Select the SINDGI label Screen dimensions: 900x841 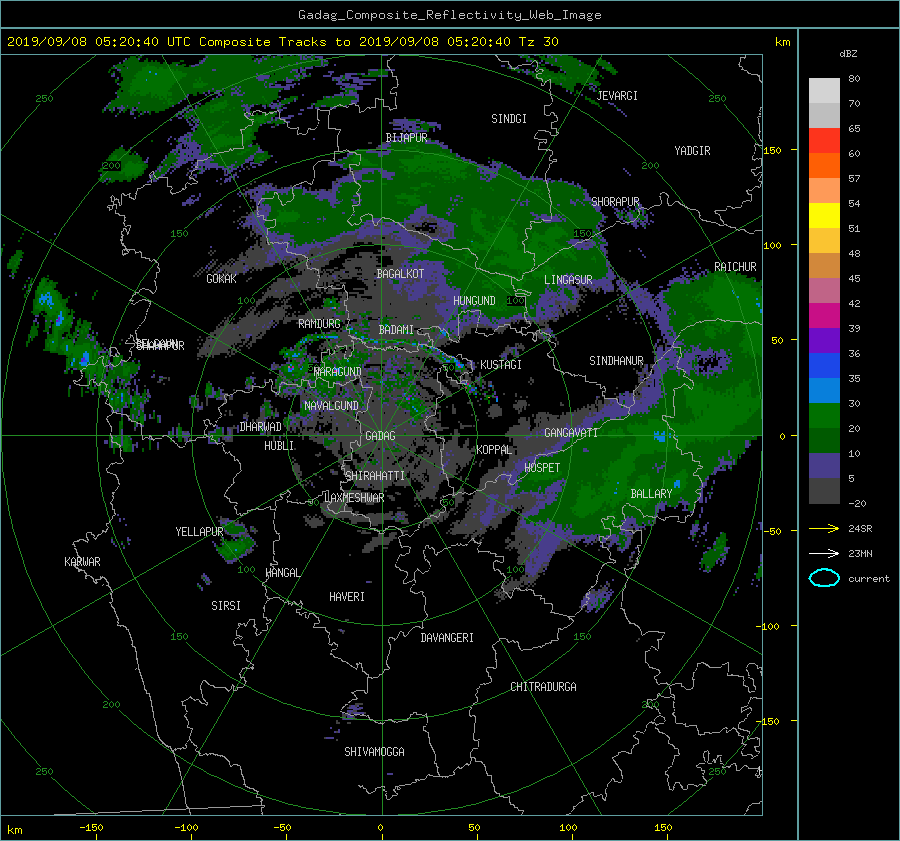point(509,119)
